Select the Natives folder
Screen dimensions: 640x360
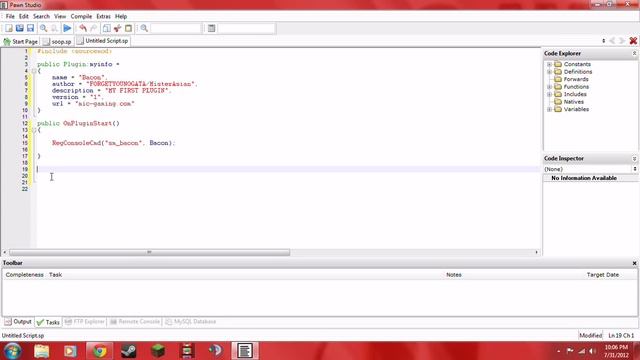click(x=569, y=102)
